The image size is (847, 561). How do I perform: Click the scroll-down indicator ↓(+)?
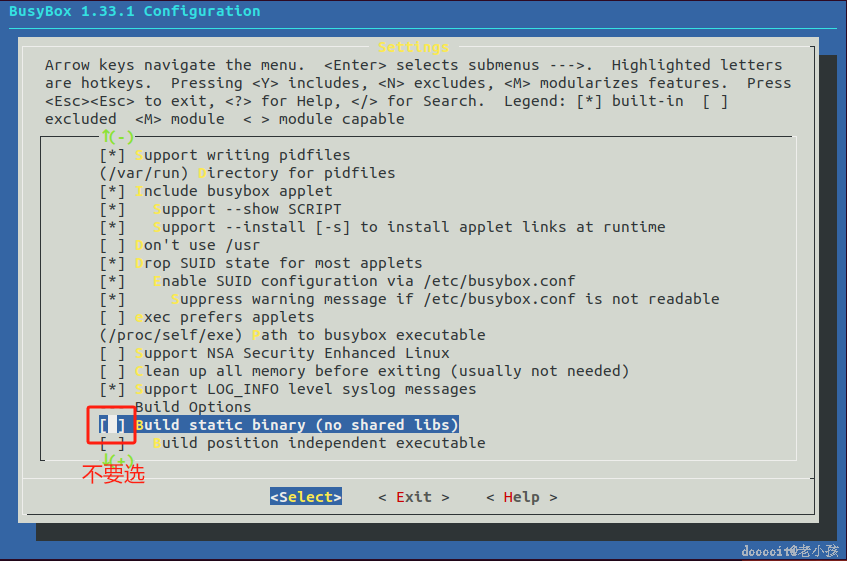(117, 459)
